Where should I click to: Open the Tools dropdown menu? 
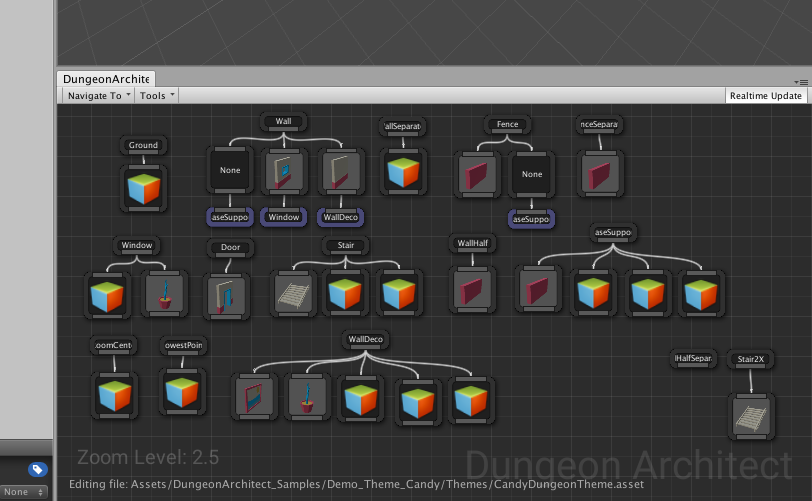click(157, 95)
